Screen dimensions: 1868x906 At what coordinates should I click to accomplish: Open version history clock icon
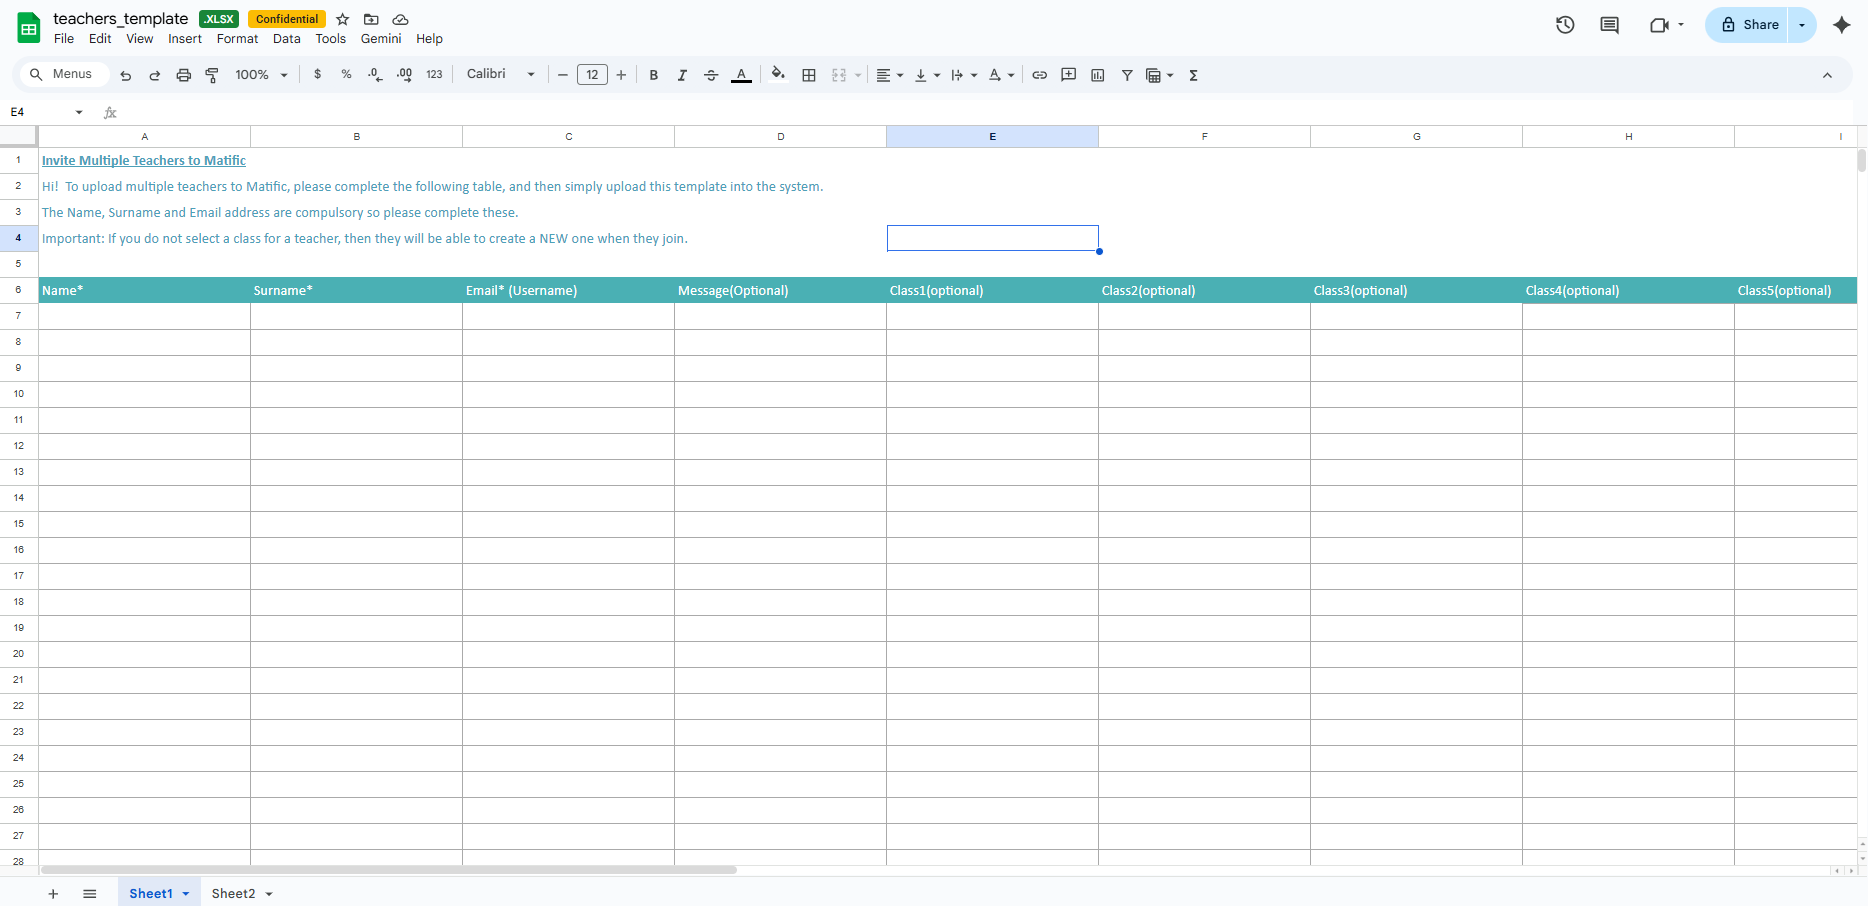point(1565,25)
